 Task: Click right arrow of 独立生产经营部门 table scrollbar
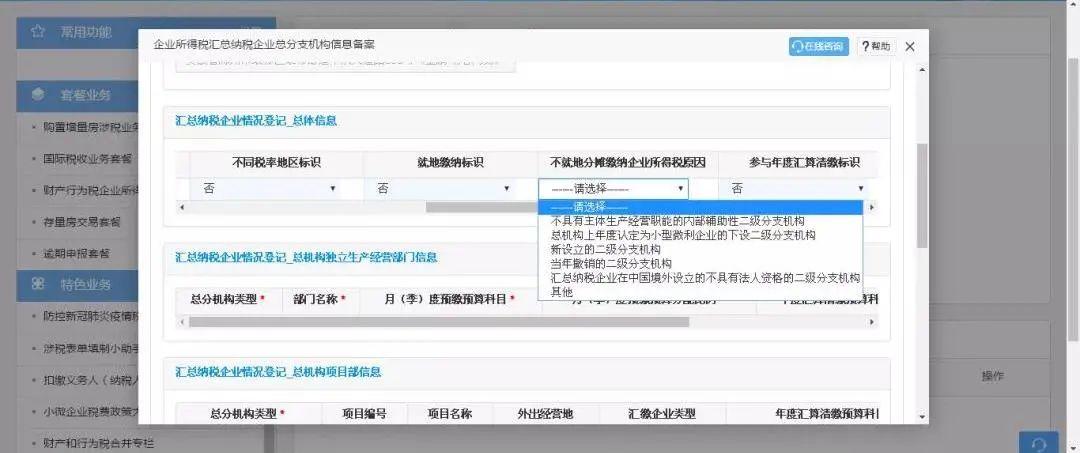coord(872,322)
